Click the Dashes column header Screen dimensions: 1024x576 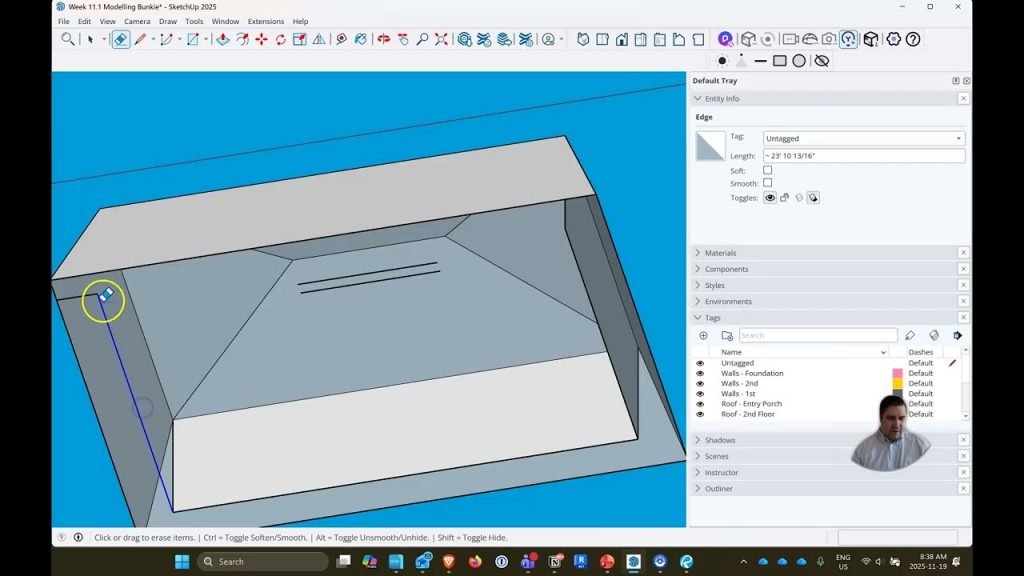[921, 352]
